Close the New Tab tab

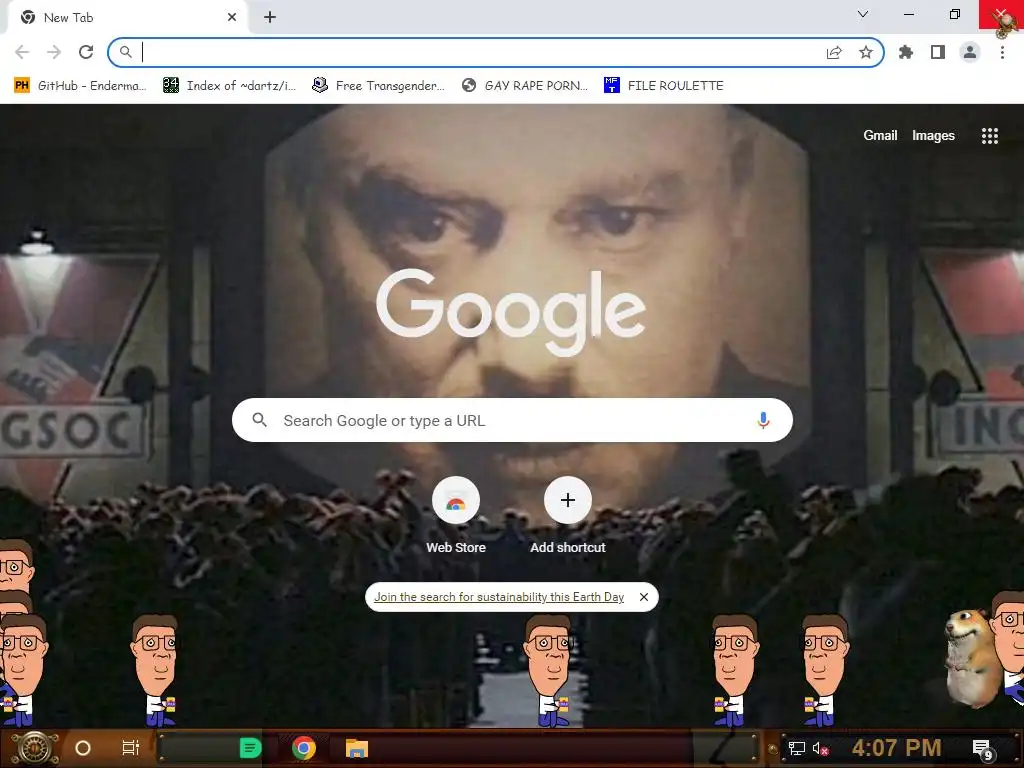tap(232, 18)
